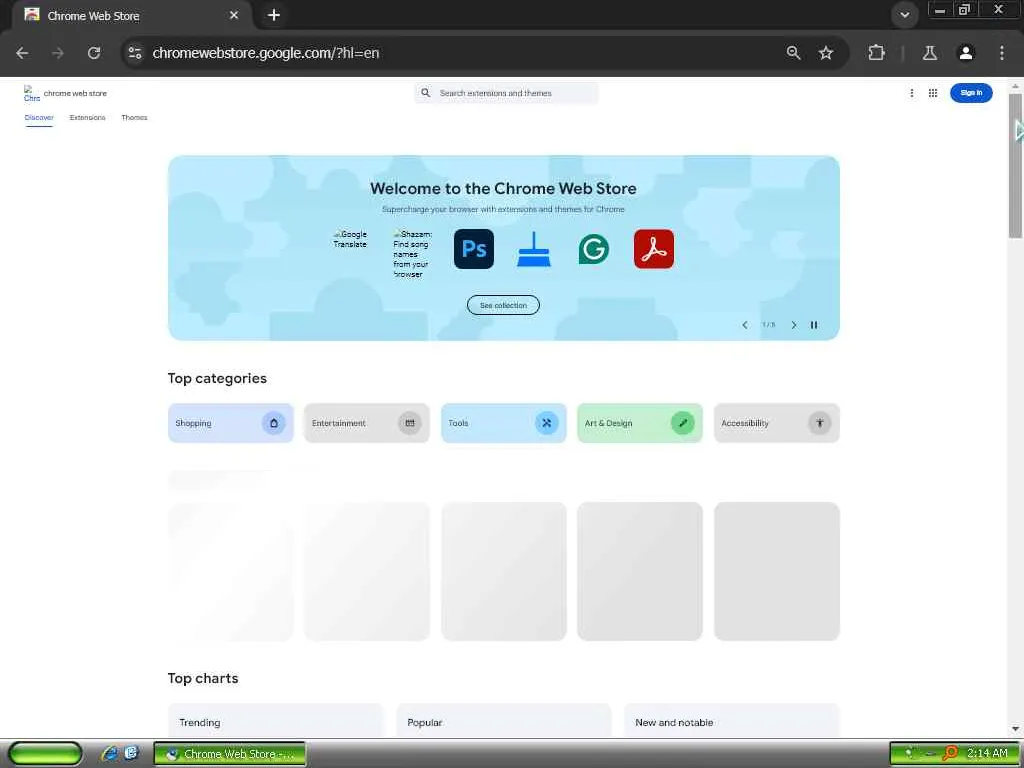Bookmark this page with the star icon
The width and height of the screenshot is (1024, 768).
click(x=826, y=53)
